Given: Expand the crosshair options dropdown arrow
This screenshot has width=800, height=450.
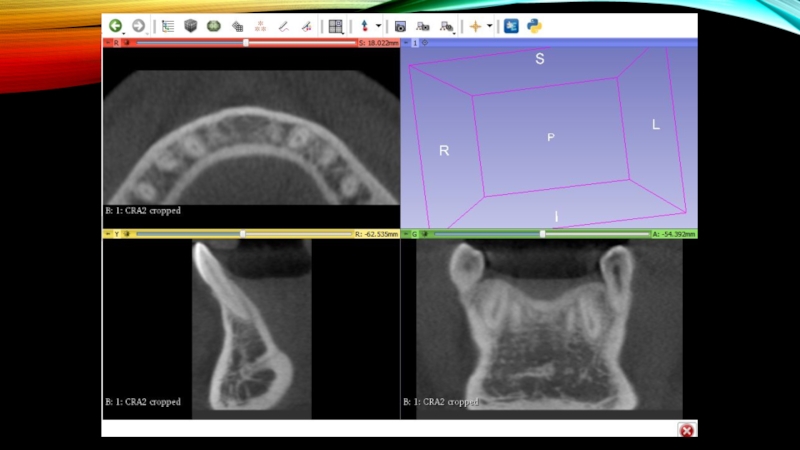Looking at the screenshot, I should coord(489,26).
